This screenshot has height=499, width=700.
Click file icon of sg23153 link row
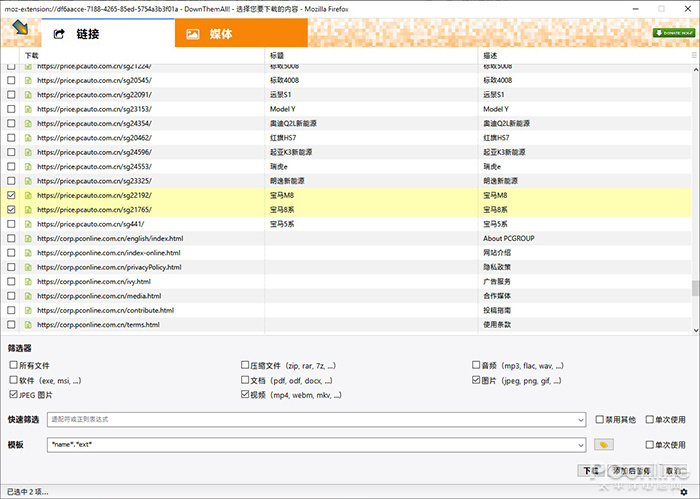click(x=28, y=109)
